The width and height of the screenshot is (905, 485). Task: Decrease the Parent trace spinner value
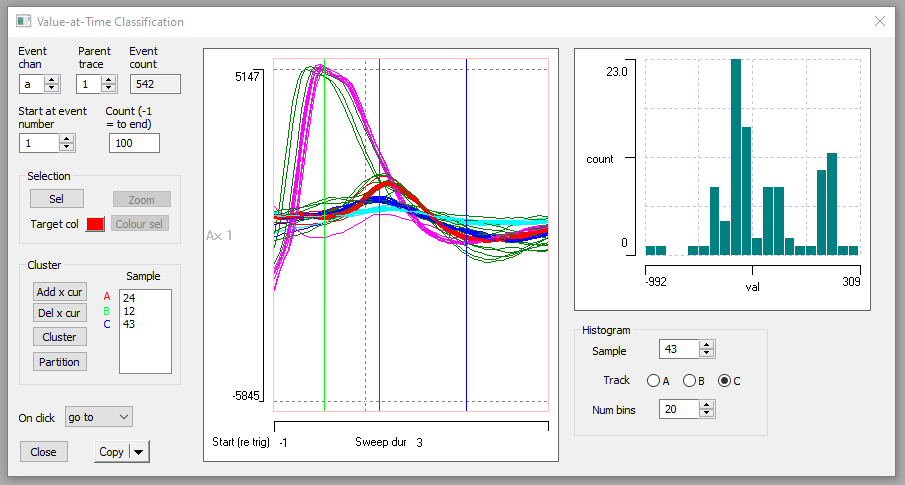[110, 89]
